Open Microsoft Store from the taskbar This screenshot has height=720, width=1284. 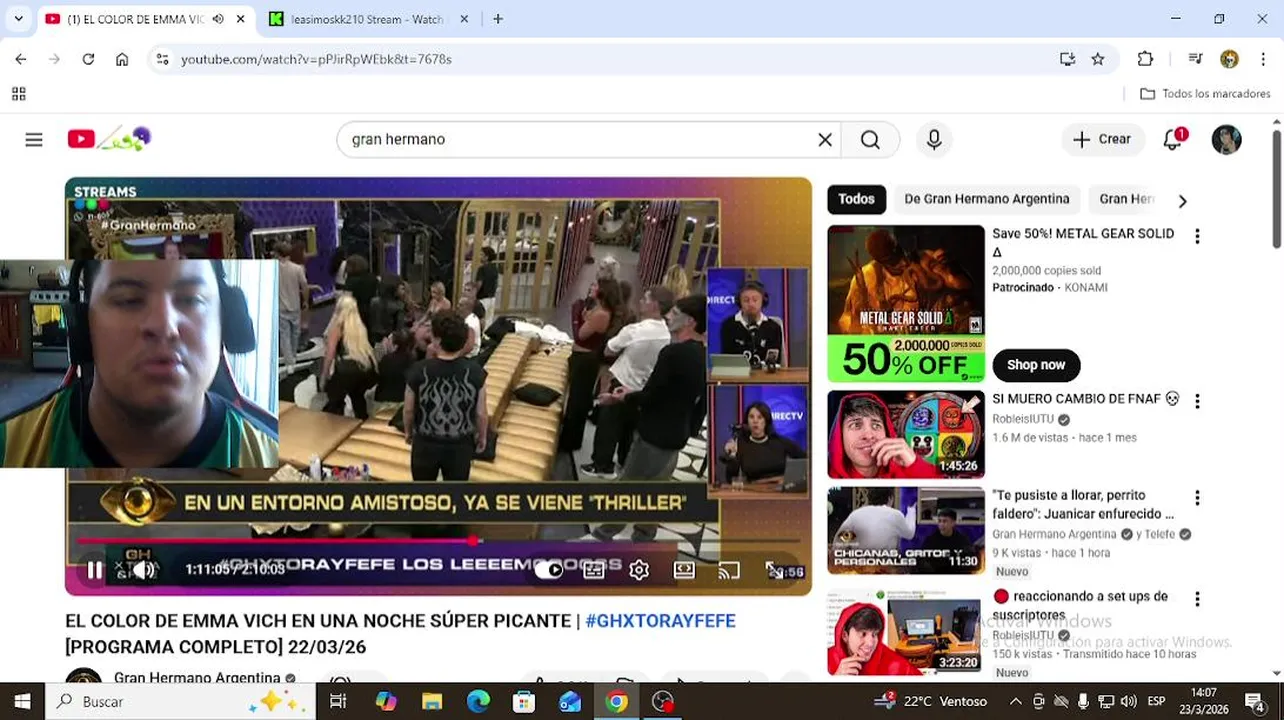pyautogui.click(x=524, y=702)
